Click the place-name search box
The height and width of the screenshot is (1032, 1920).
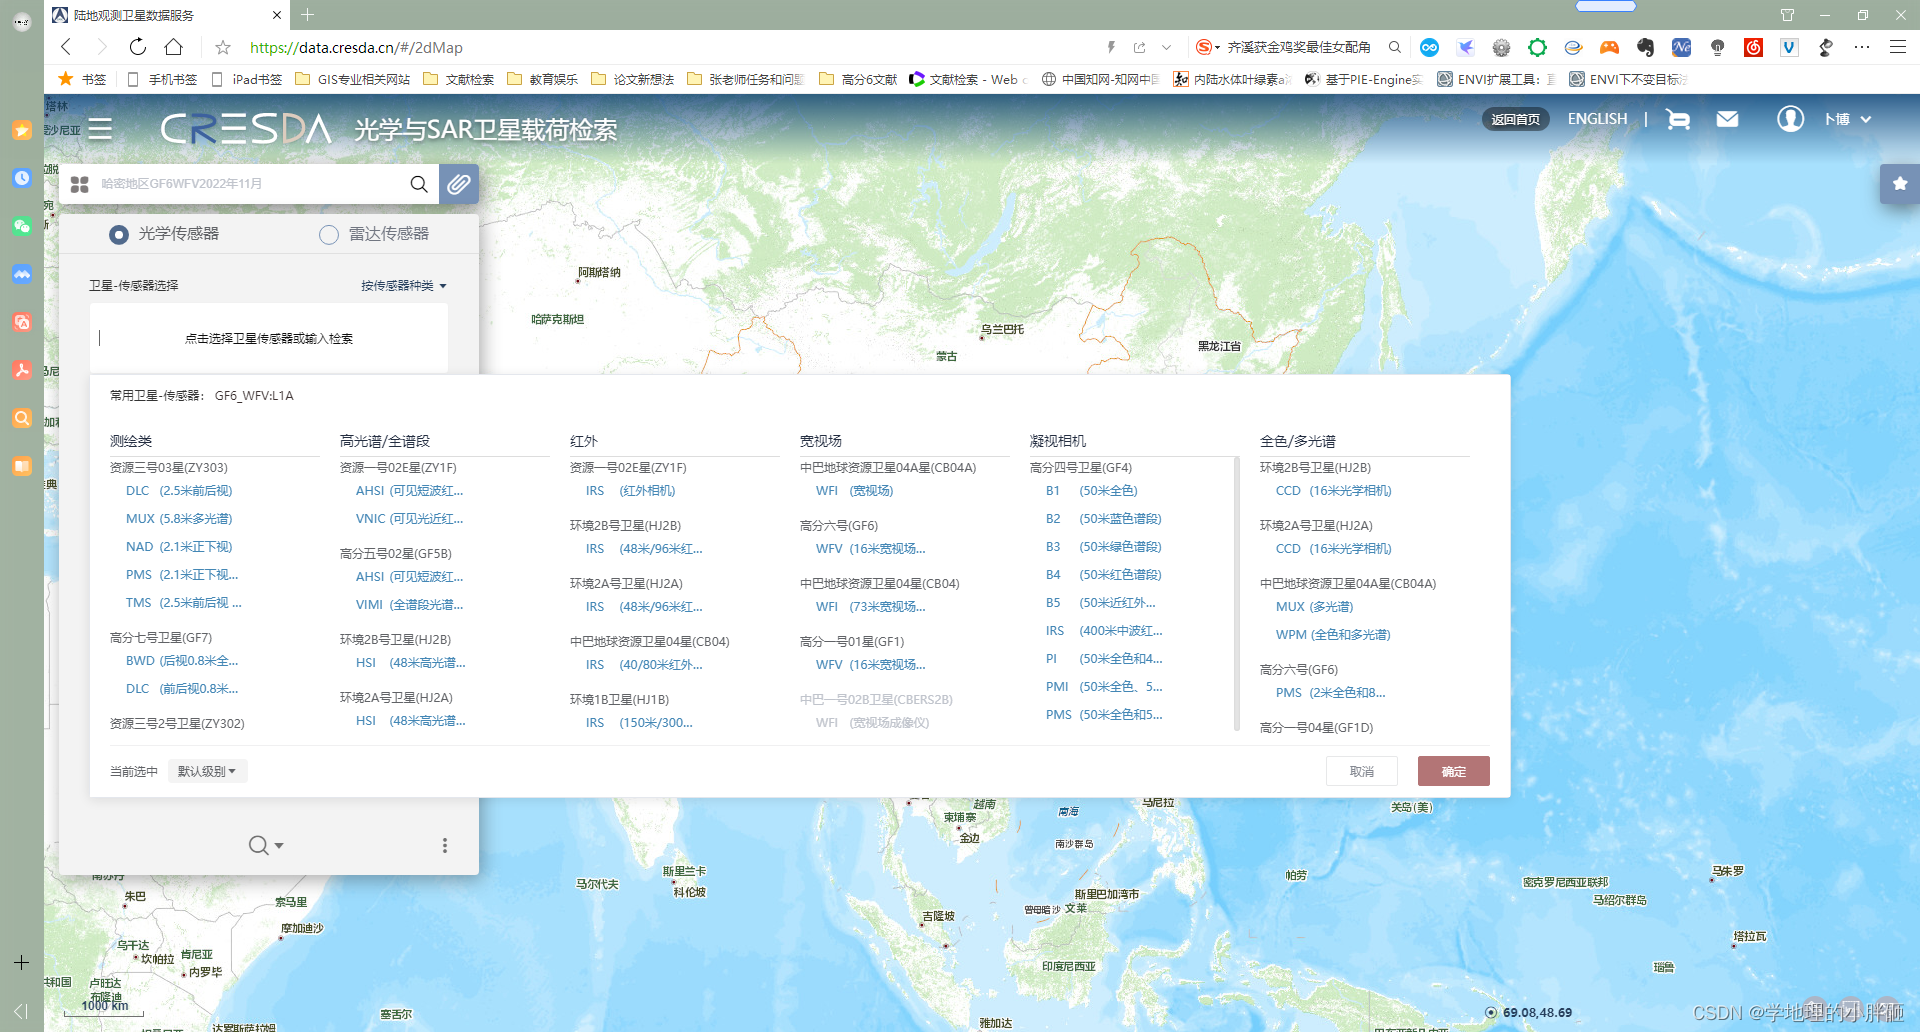coord(250,184)
